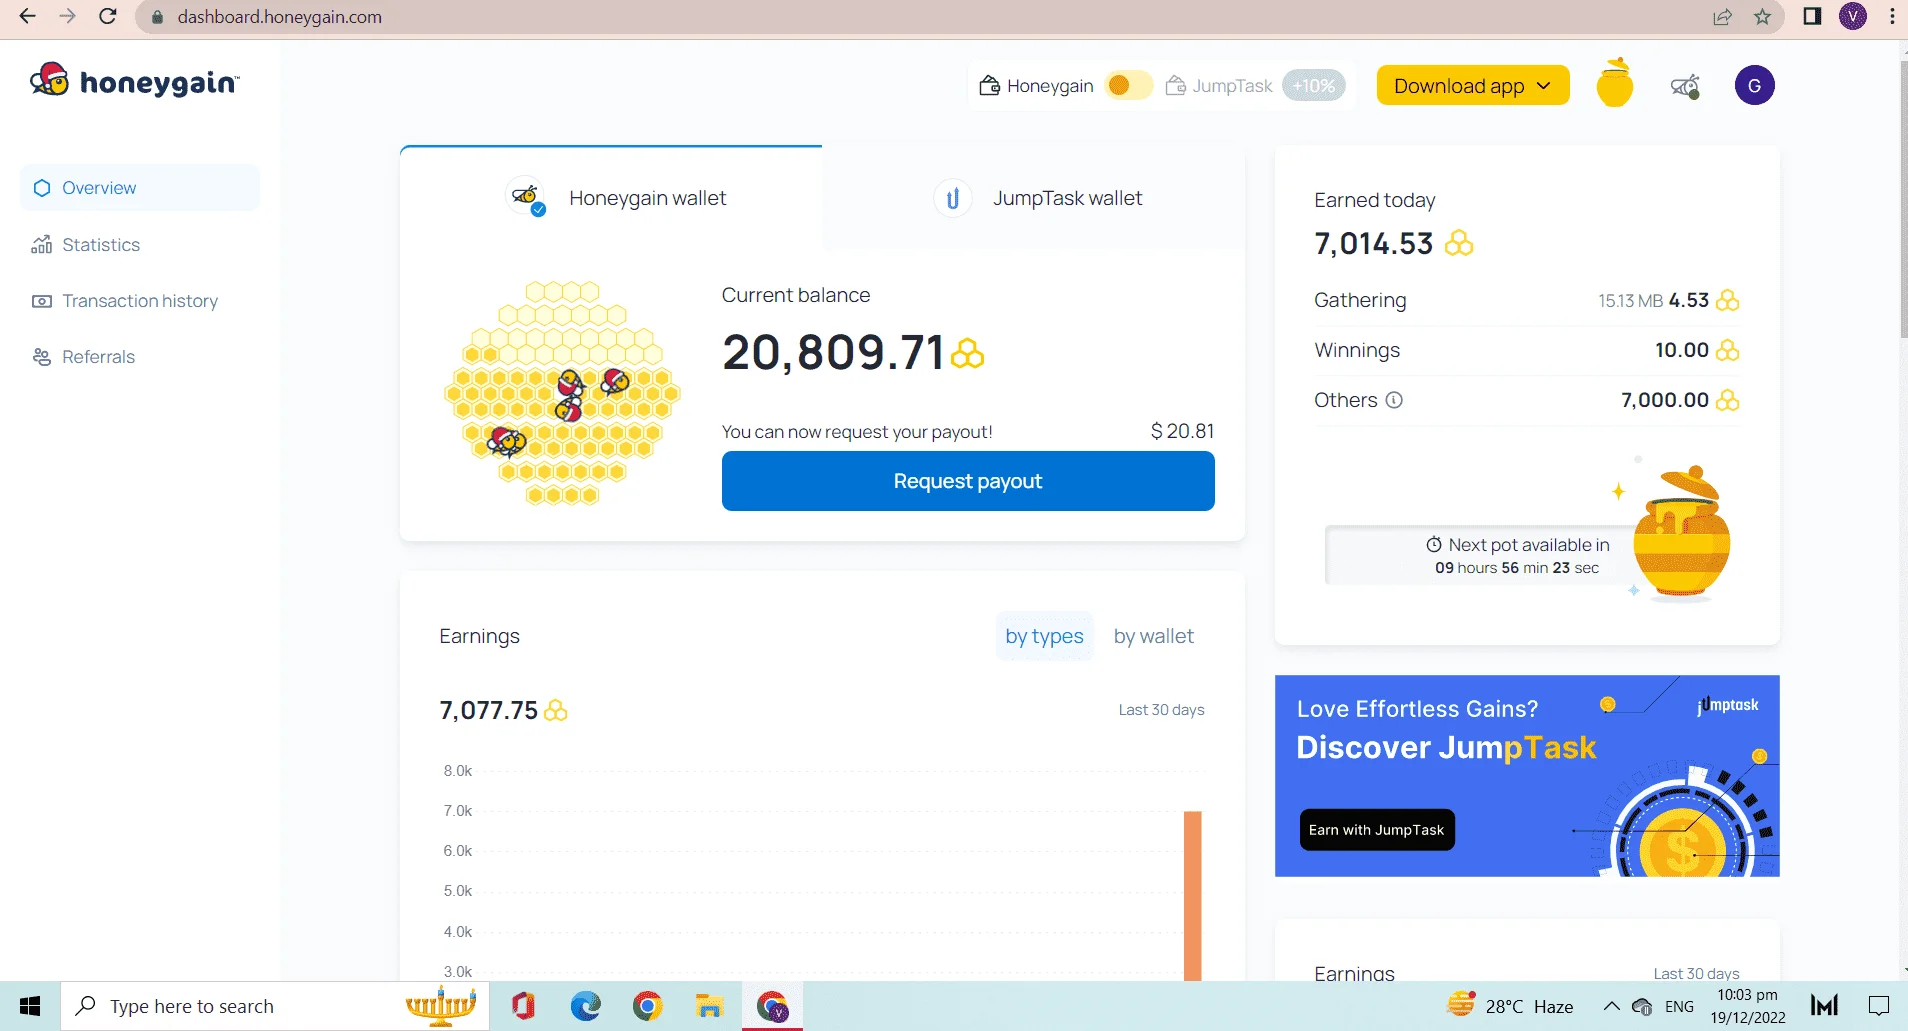Open Transaction history
The height and width of the screenshot is (1031, 1908).
tap(125, 301)
